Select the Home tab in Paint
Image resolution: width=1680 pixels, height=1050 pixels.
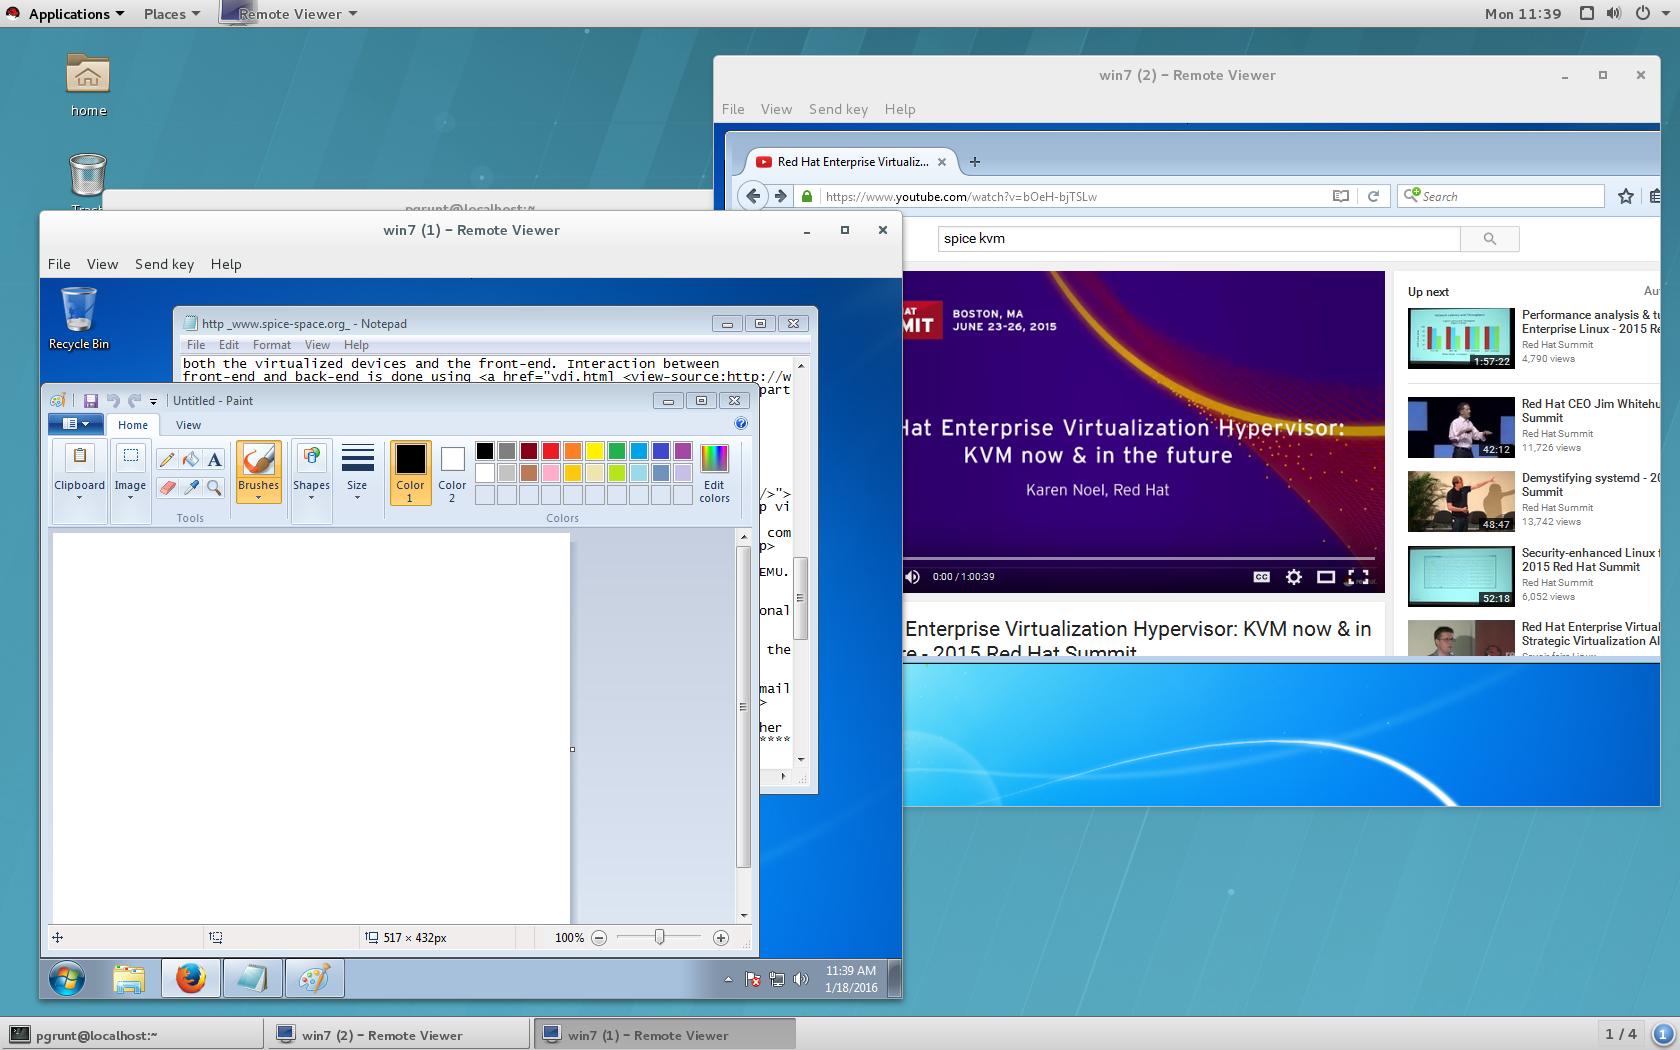(133, 425)
